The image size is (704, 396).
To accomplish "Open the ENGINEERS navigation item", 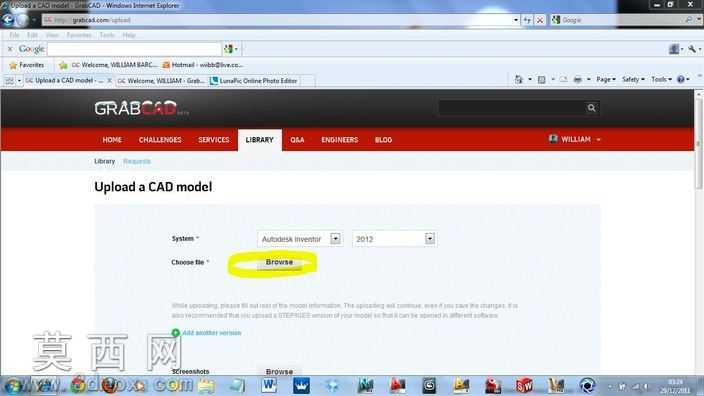I will 339,140.
